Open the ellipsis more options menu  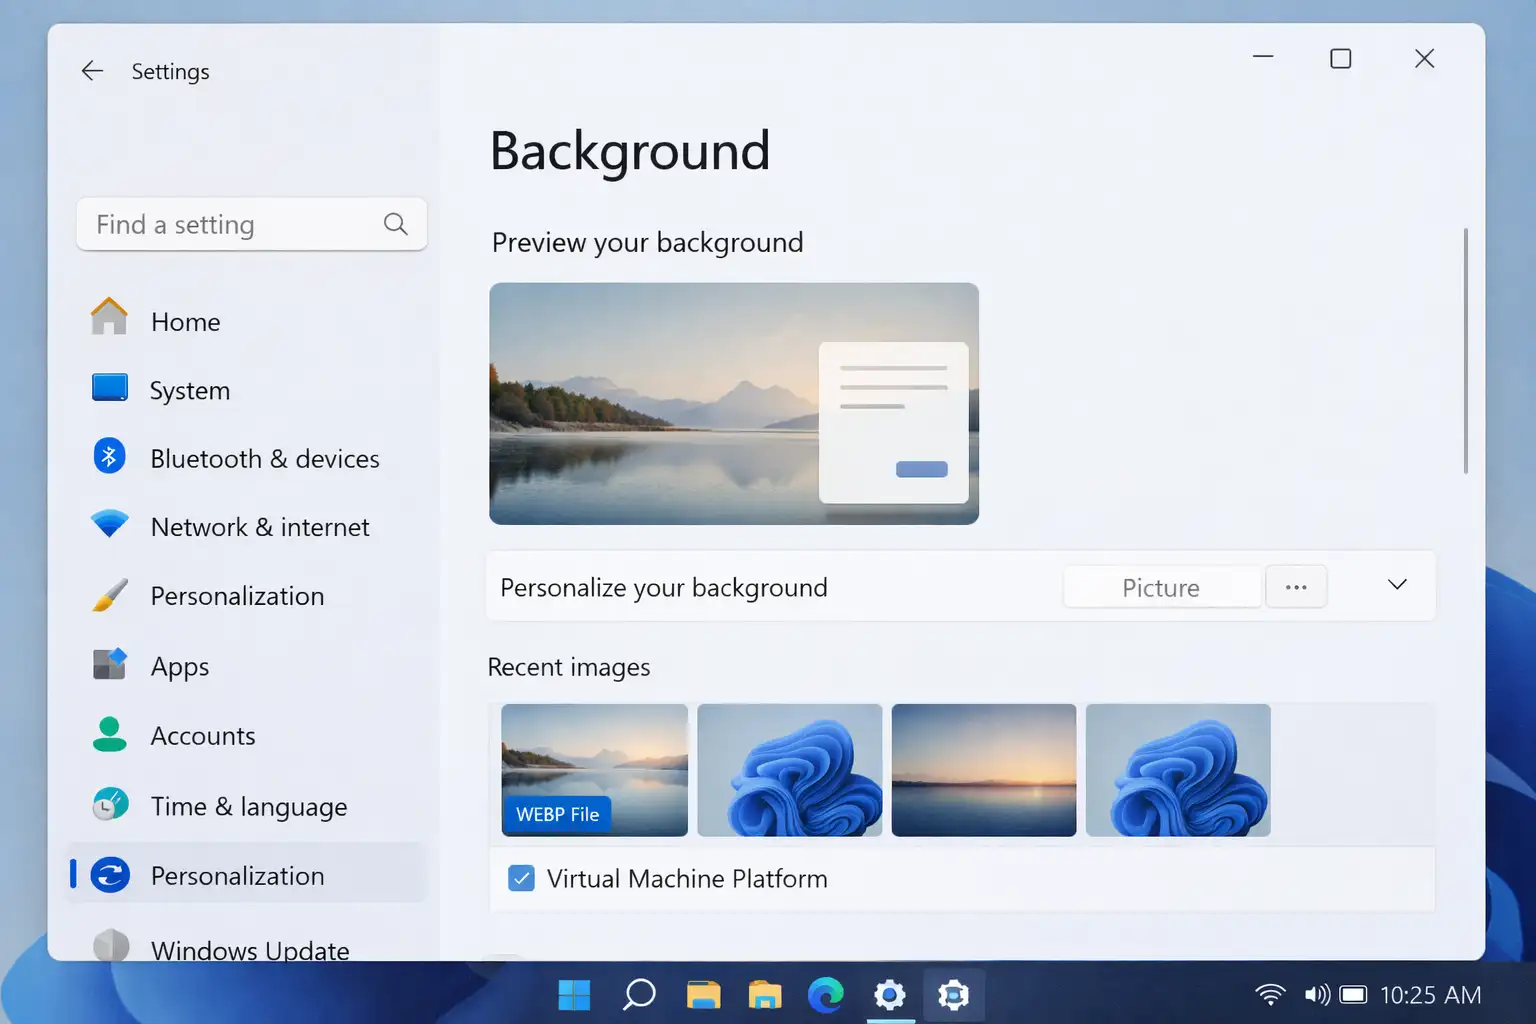[1296, 586]
